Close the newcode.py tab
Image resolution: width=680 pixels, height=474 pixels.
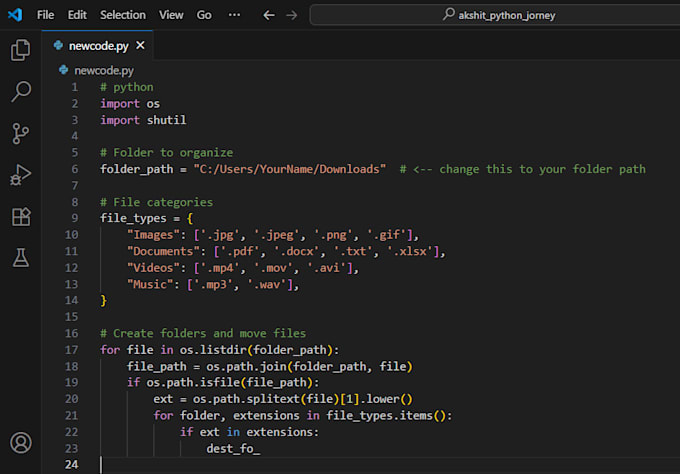click(x=140, y=45)
